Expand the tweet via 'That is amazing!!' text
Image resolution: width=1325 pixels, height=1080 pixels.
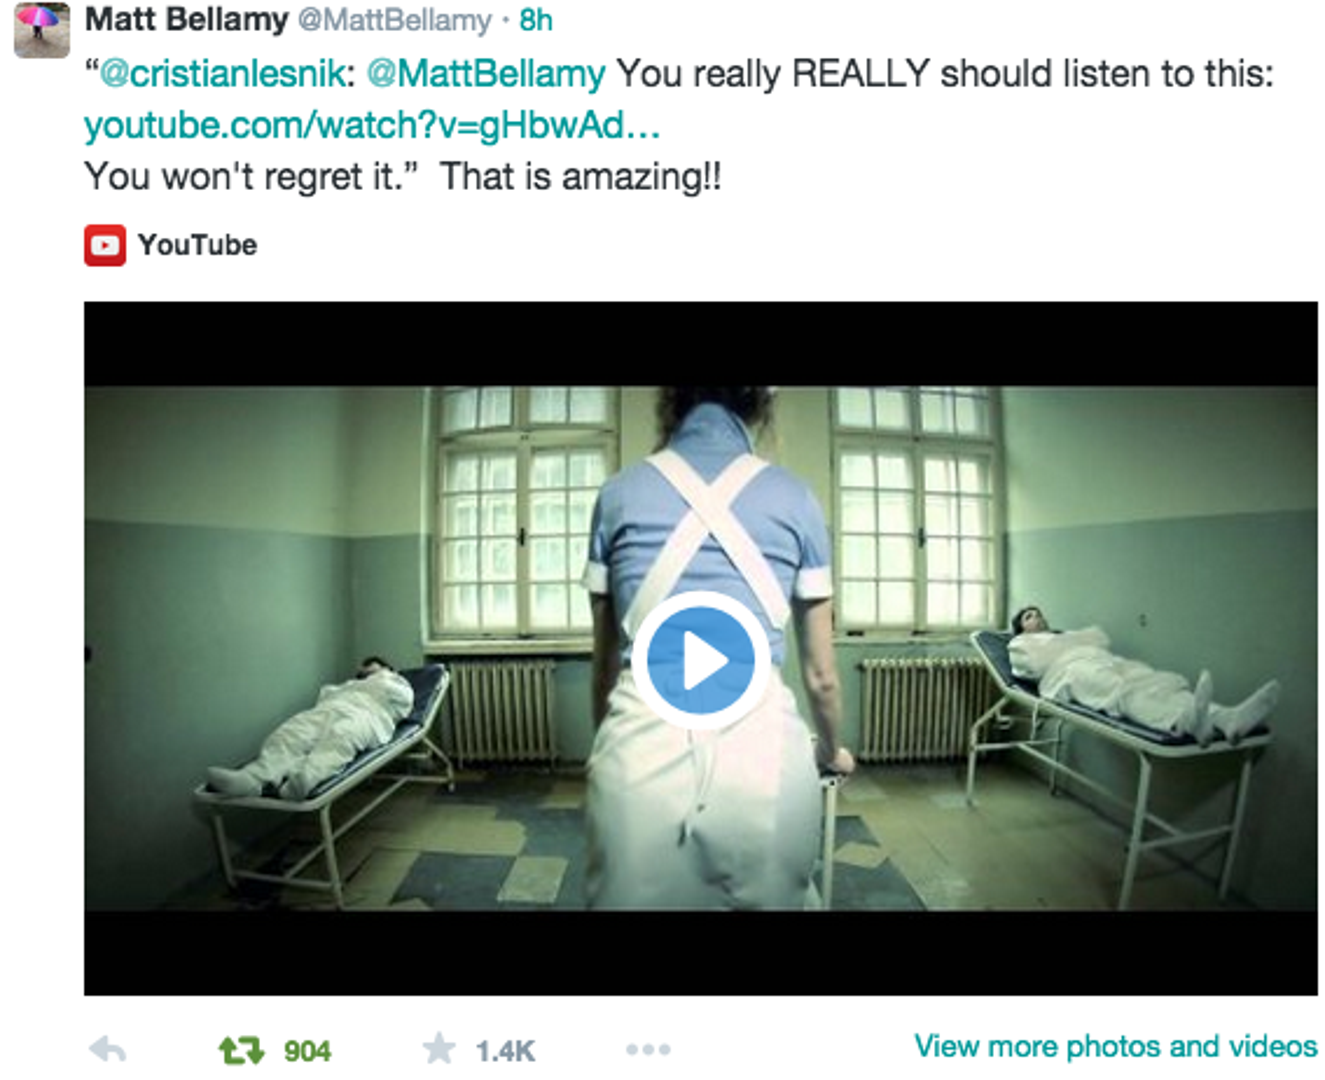tap(581, 177)
